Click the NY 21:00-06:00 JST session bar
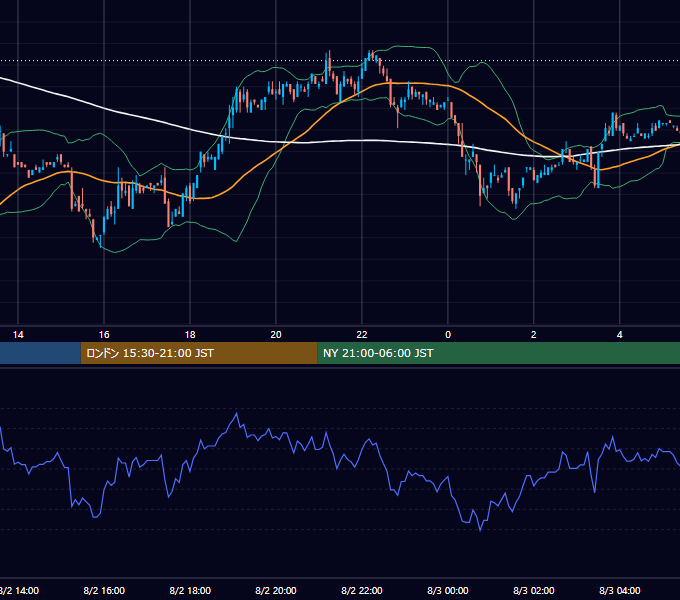Viewport: 680px width, 600px height. (x=498, y=353)
